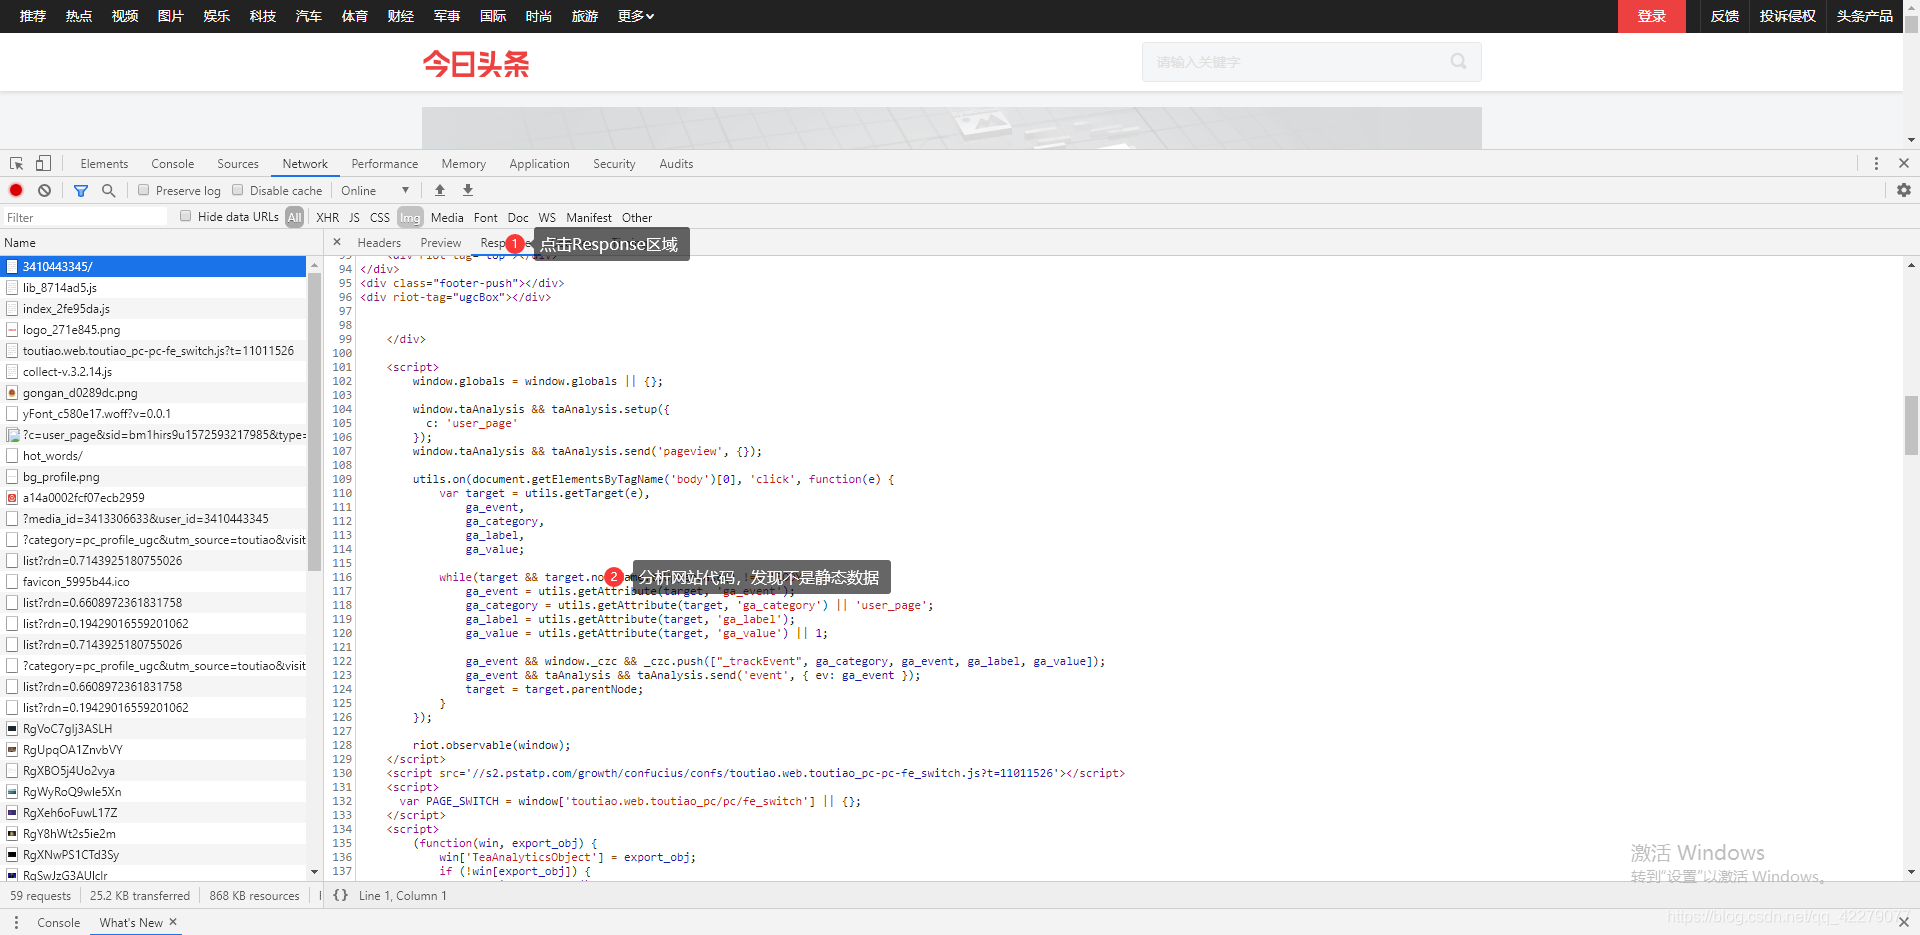The image size is (1920, 935).
Task: Open the Performance panel
Action: coord(385,163)
